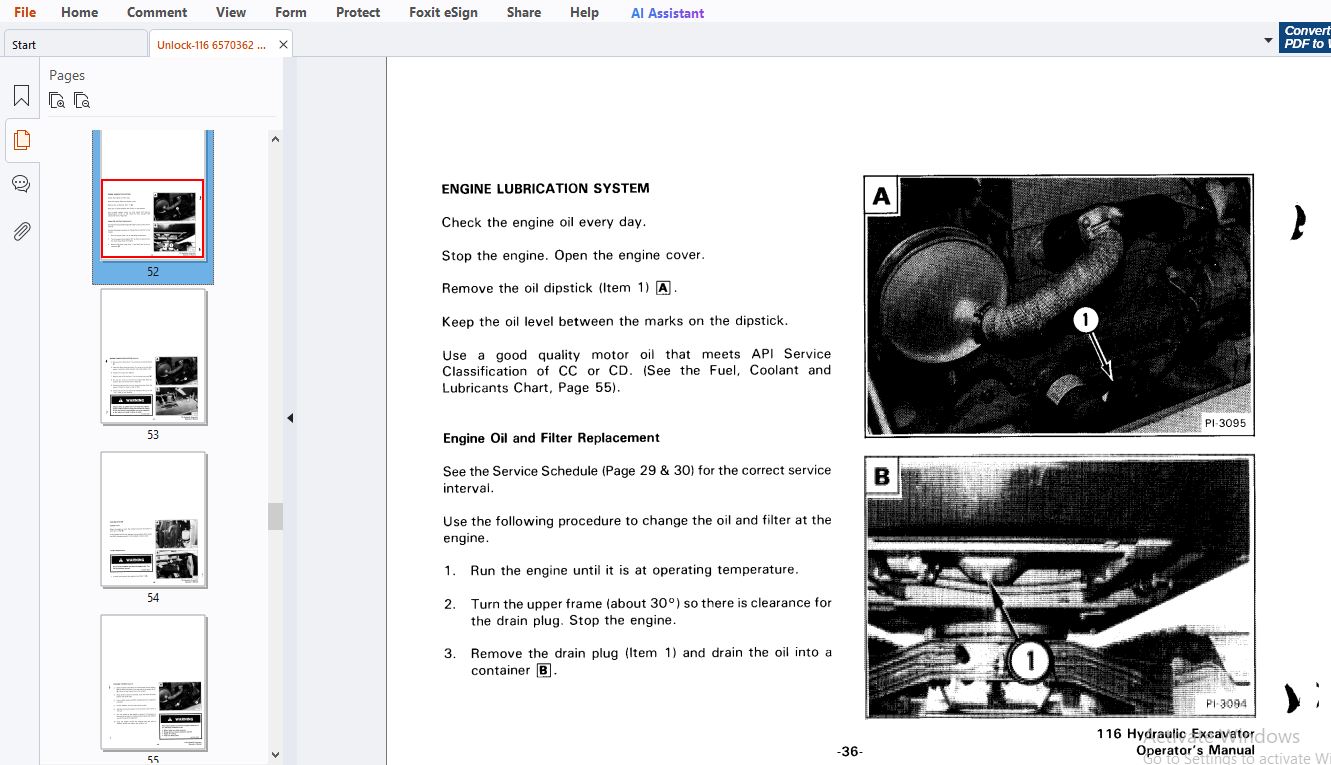Open the Comments panel icon
This screenshot has width=1331, height=765.
tap(21, 184)
